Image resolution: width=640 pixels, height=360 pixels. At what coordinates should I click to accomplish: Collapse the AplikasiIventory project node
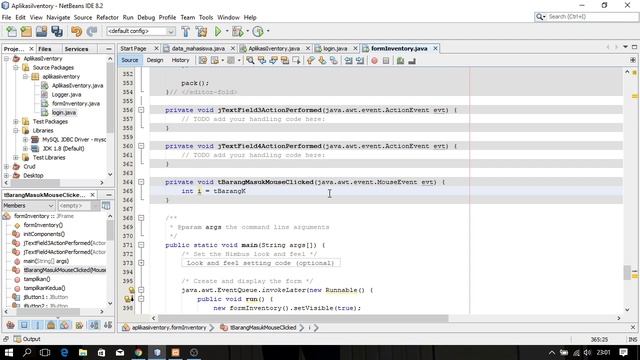(x=7, y=59)
